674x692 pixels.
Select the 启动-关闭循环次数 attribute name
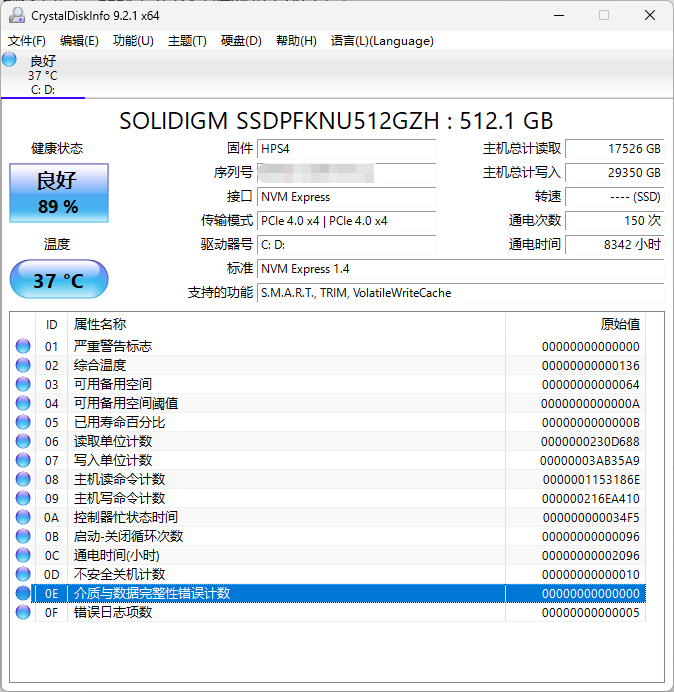(128, 536)
